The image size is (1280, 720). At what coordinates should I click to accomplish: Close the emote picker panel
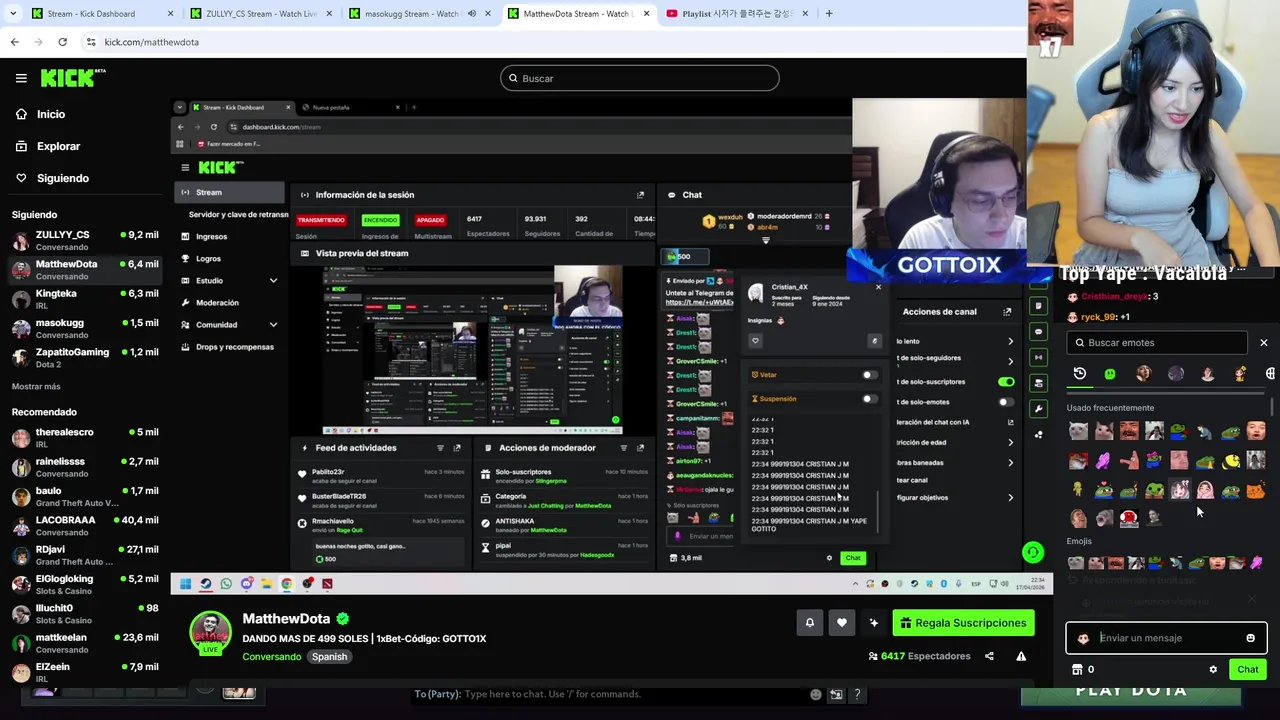[1263, 343]
